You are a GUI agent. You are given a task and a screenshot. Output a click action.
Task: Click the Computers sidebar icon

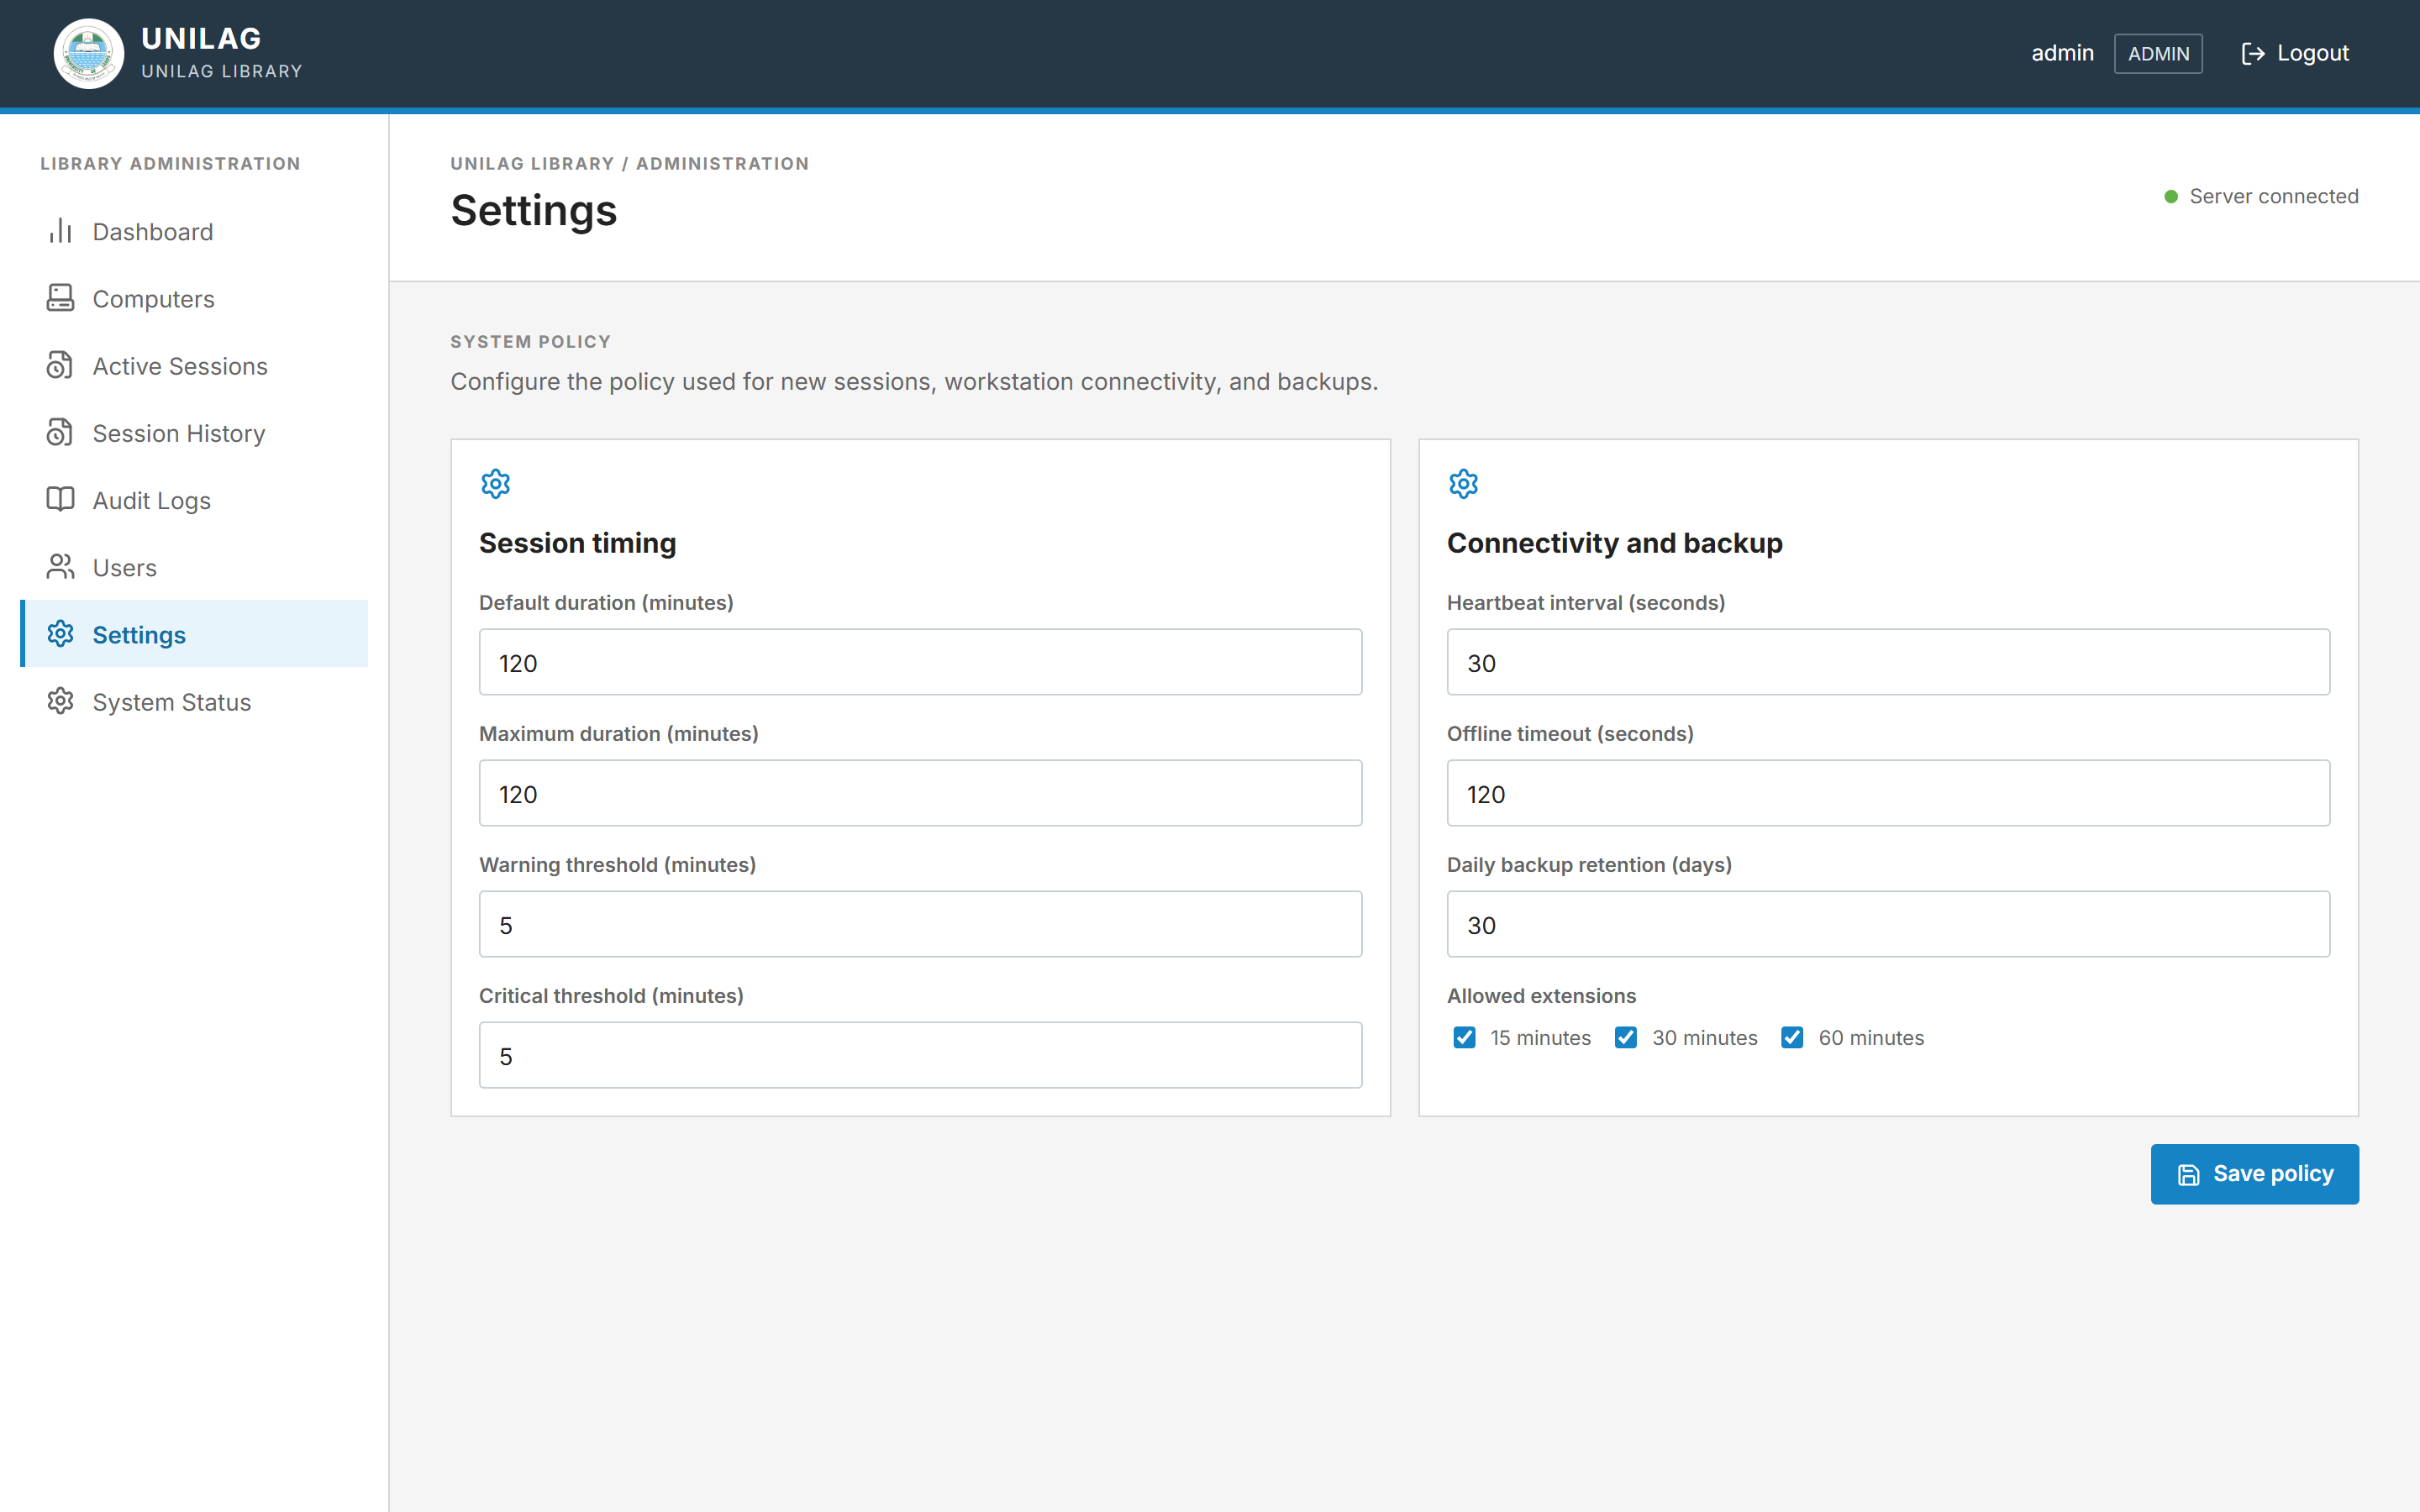click(60, 298)
